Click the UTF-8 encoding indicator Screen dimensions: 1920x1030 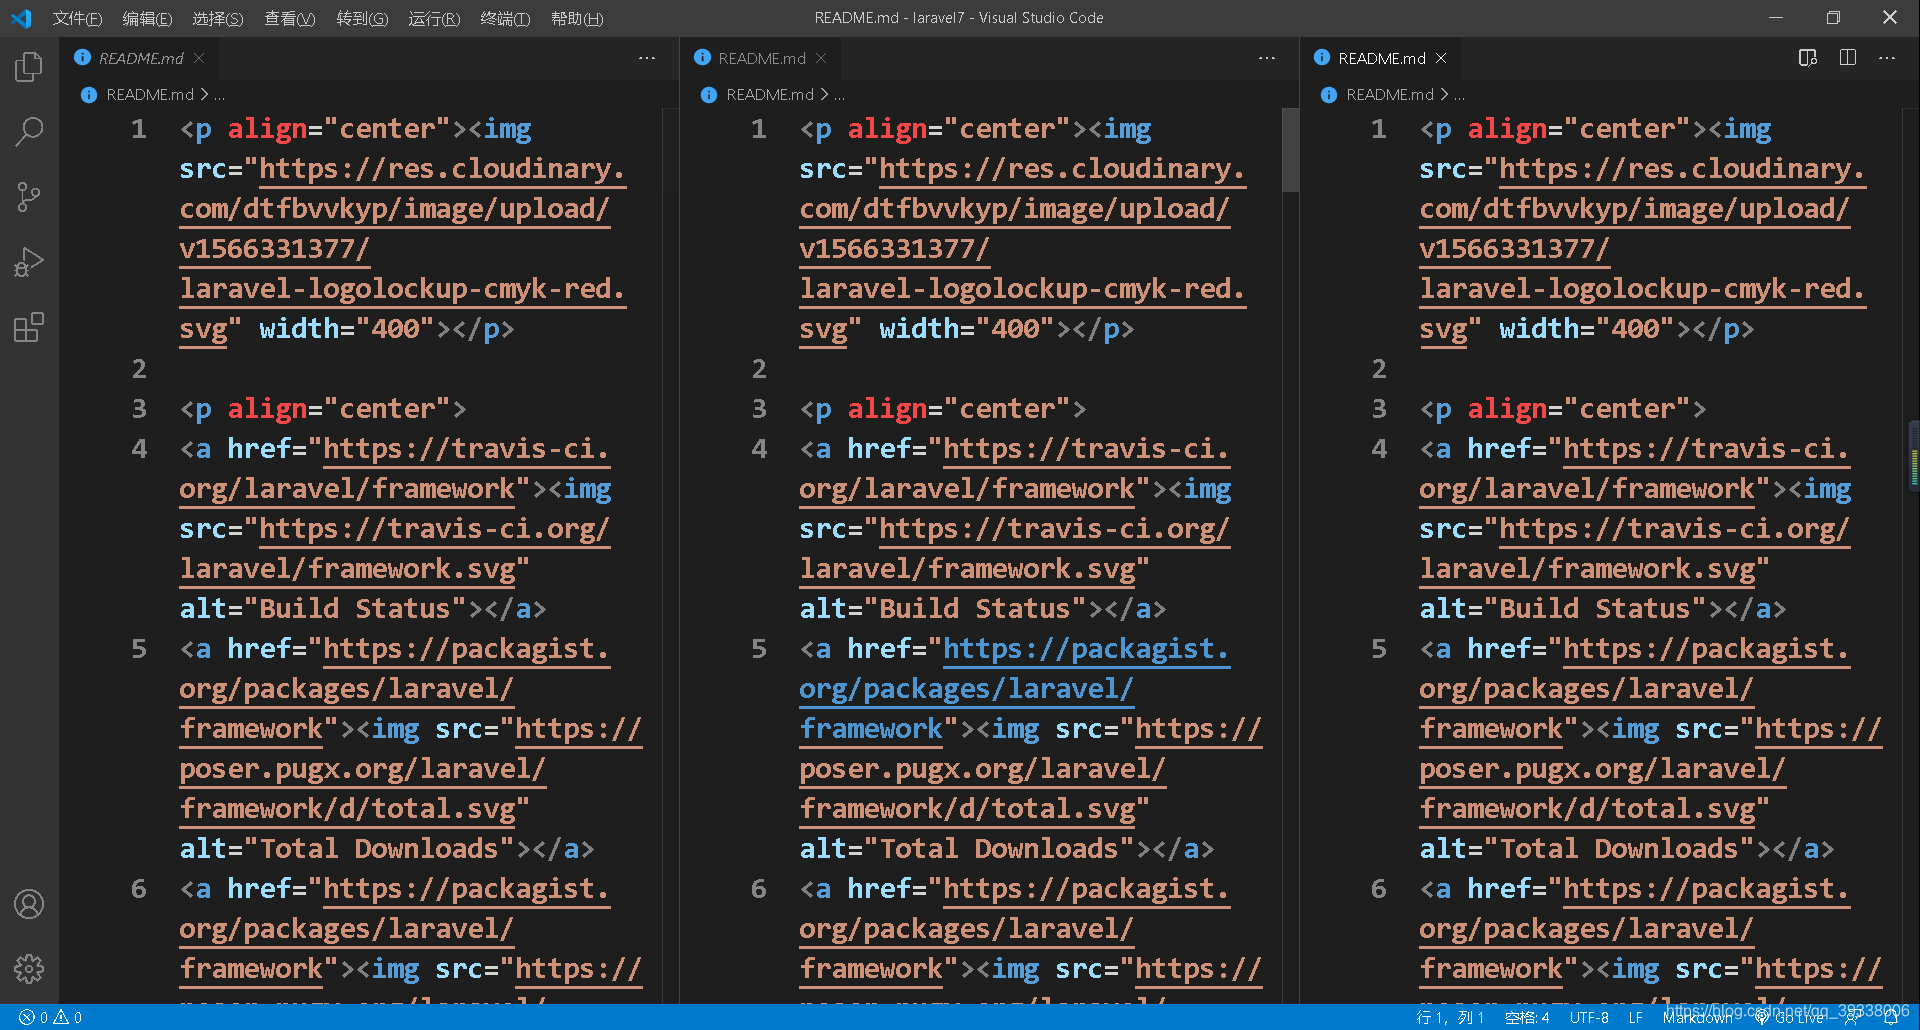1588,1017
